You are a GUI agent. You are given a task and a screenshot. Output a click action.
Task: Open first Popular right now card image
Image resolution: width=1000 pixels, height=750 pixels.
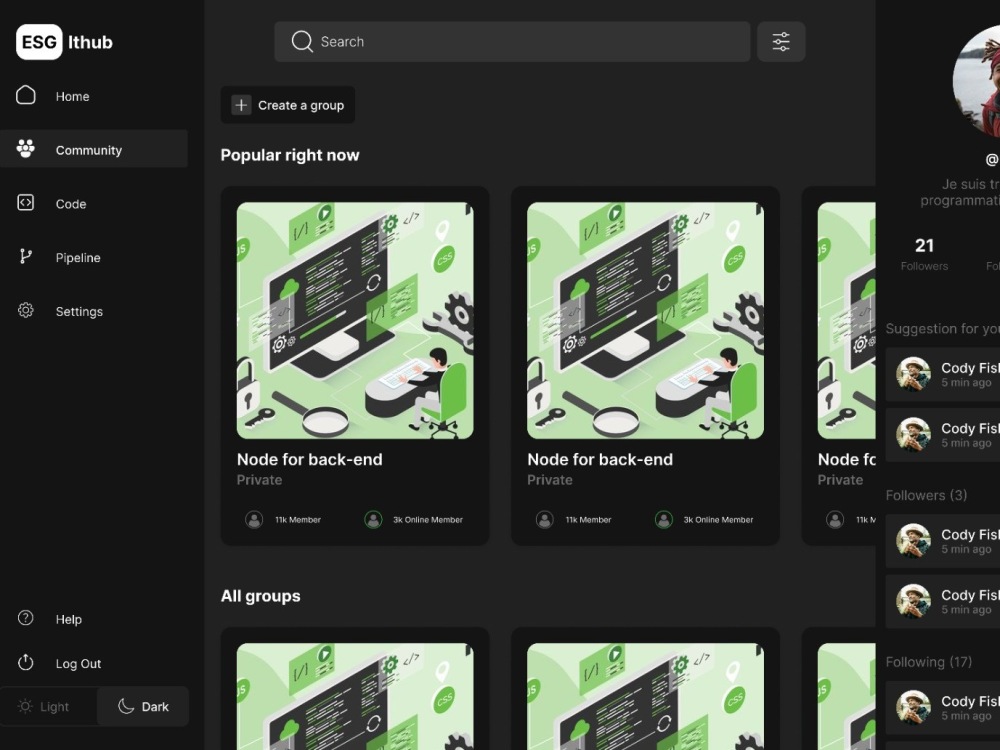pos(355,320)
